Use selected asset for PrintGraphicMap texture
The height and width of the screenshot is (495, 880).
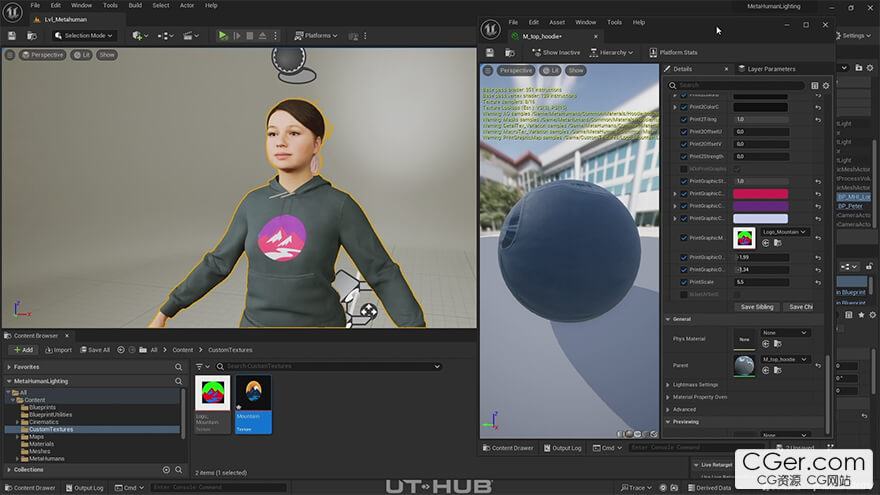coord(766,243)
